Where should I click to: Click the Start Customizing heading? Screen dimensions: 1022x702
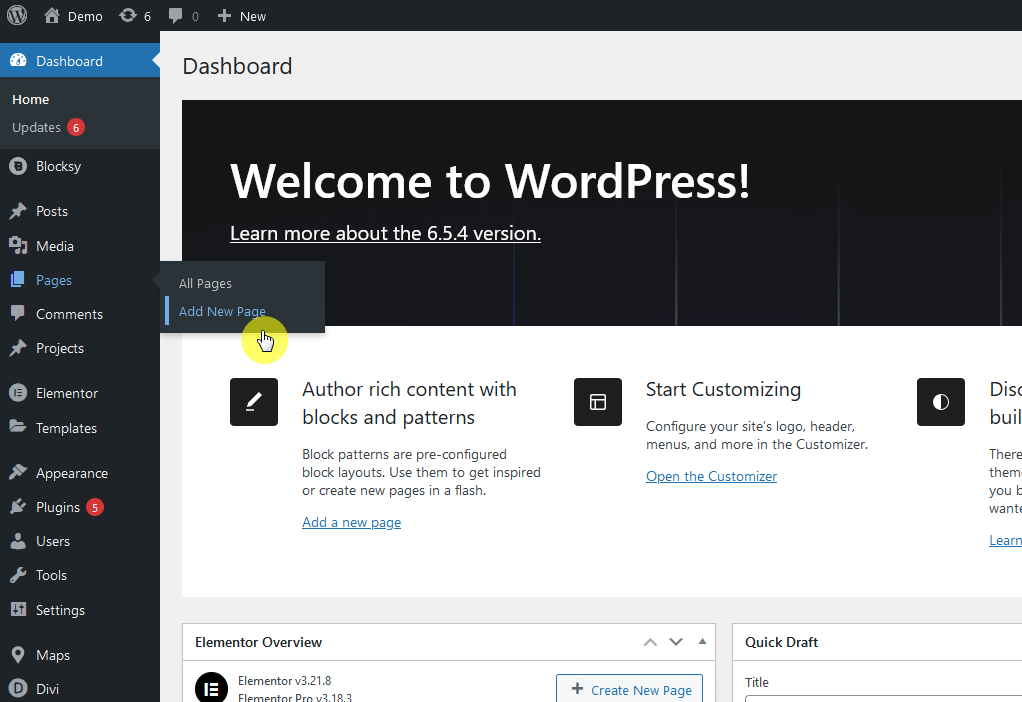tap(723, 389)
